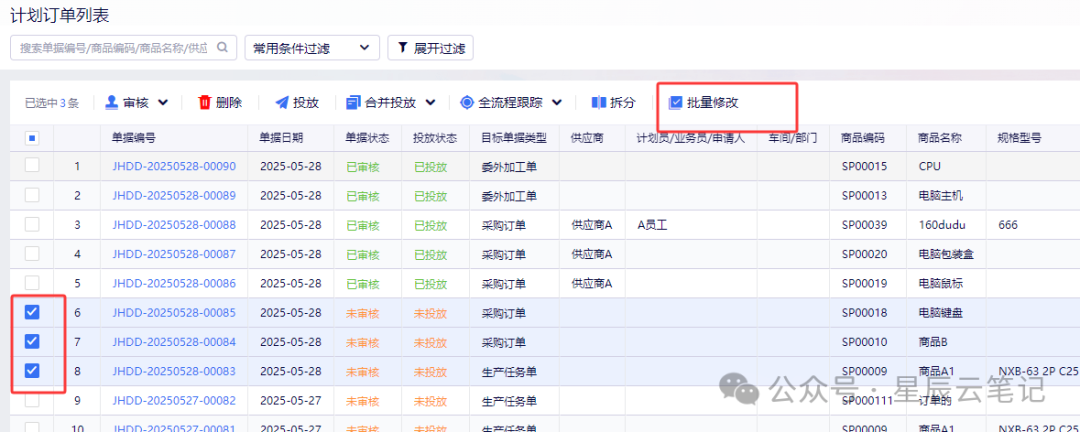The height and width of the screenshot is (432, 1080).
Task: Click the 展开过滤 button
Action: [x=430, y=48]
